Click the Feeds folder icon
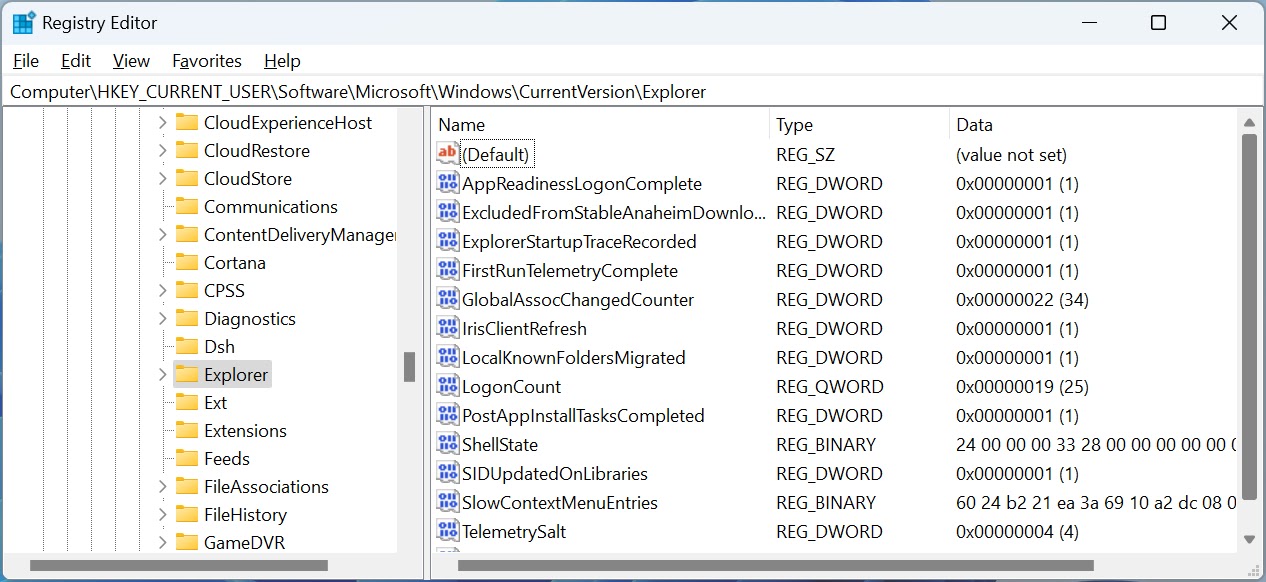The width and height of the screenshot is (1266, 582). (x=186, y=458)
